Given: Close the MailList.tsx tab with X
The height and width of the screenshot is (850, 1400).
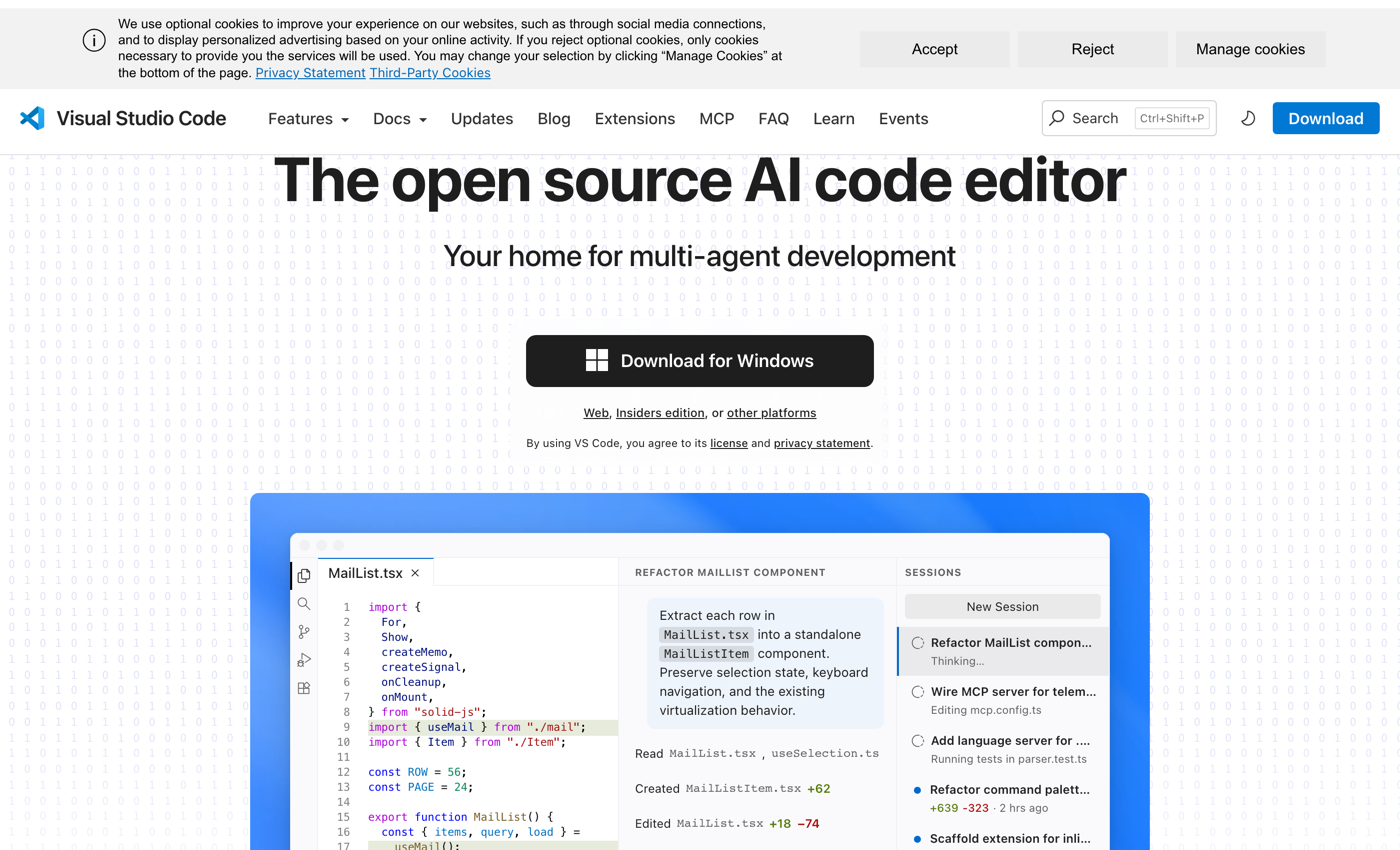Looking at the screenshot, I should click(415, 573).
